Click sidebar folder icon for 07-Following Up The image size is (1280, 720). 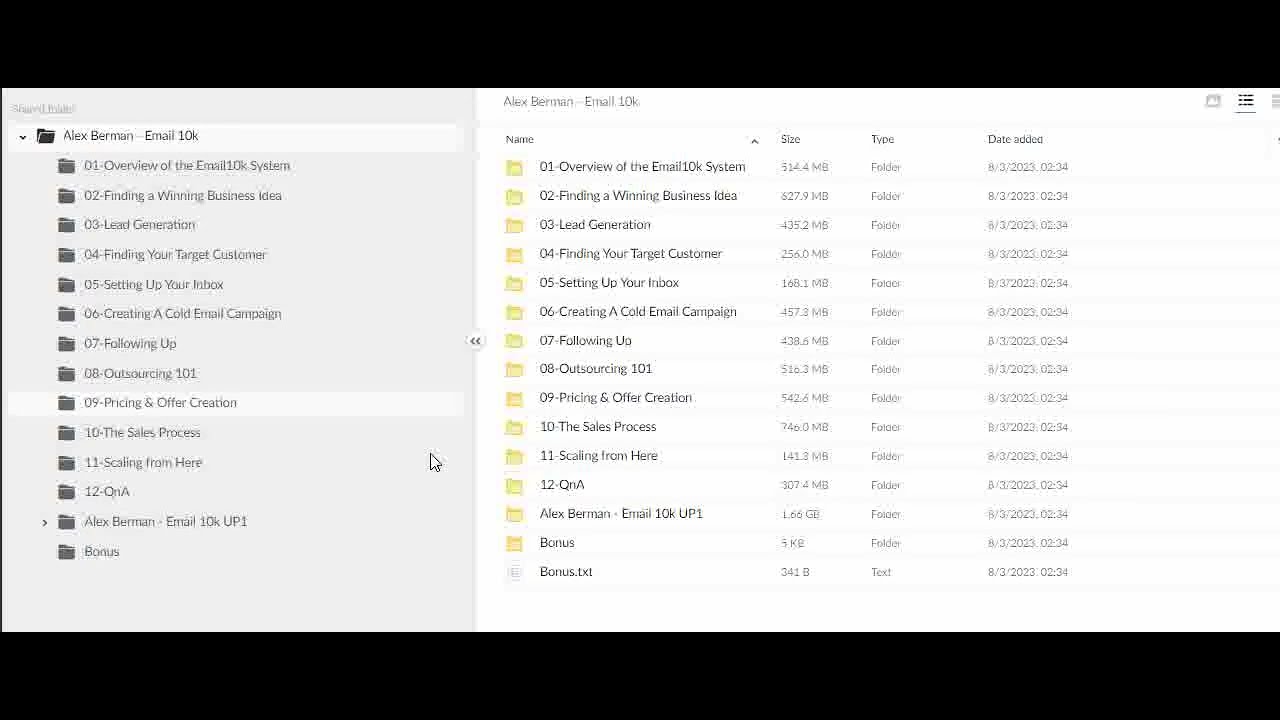tap(67, 344)
